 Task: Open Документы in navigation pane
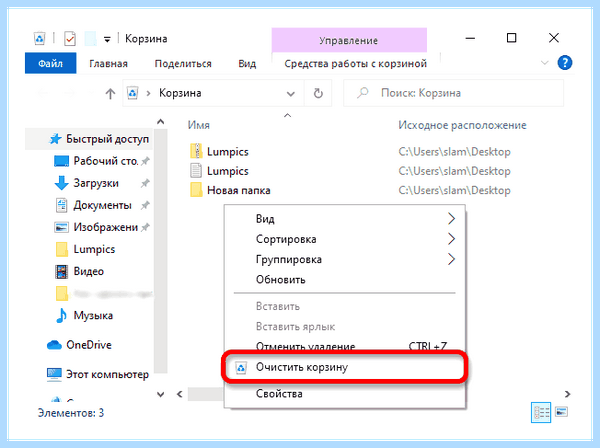(x=102, y=205)
